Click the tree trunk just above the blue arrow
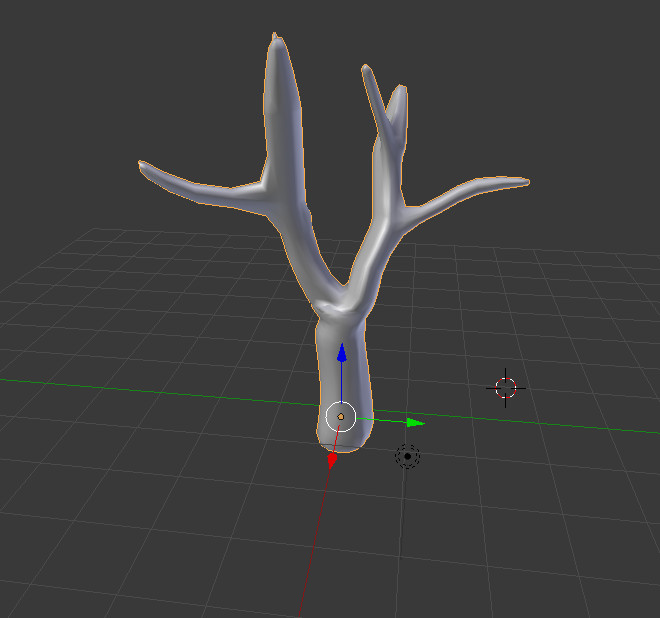 341,330
